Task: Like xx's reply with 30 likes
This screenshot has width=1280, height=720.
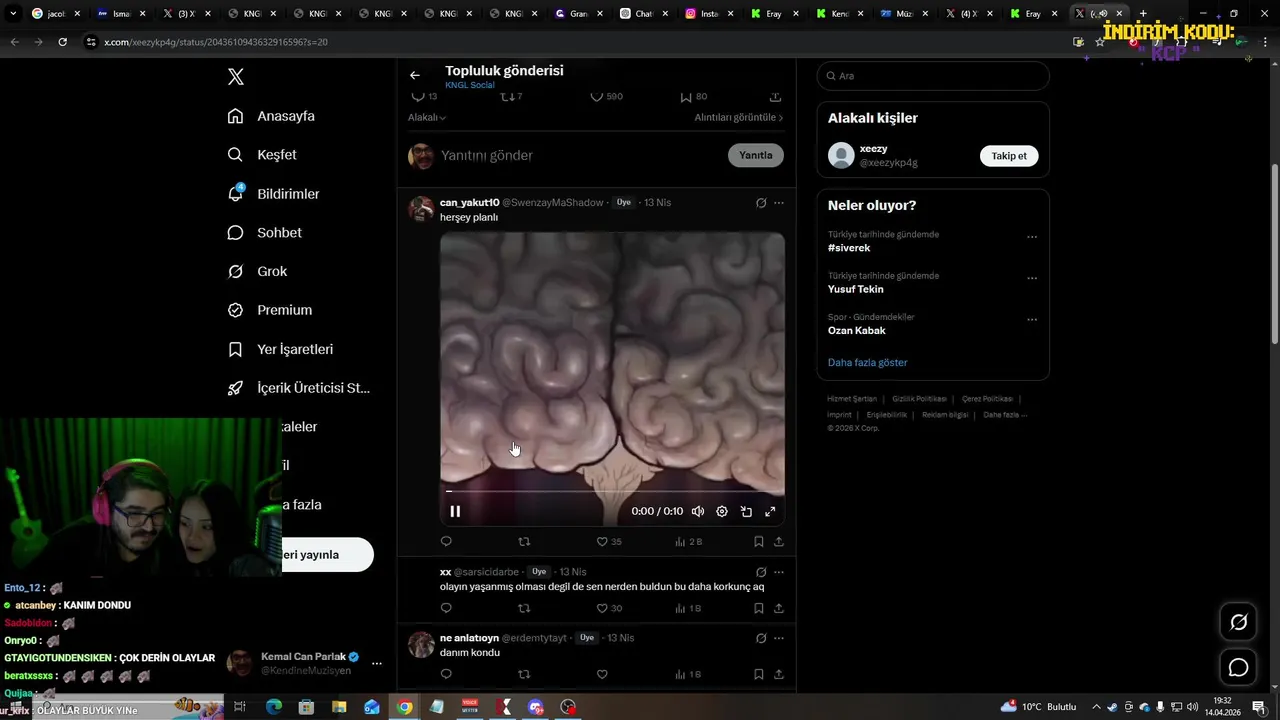Action: point(602,608)
